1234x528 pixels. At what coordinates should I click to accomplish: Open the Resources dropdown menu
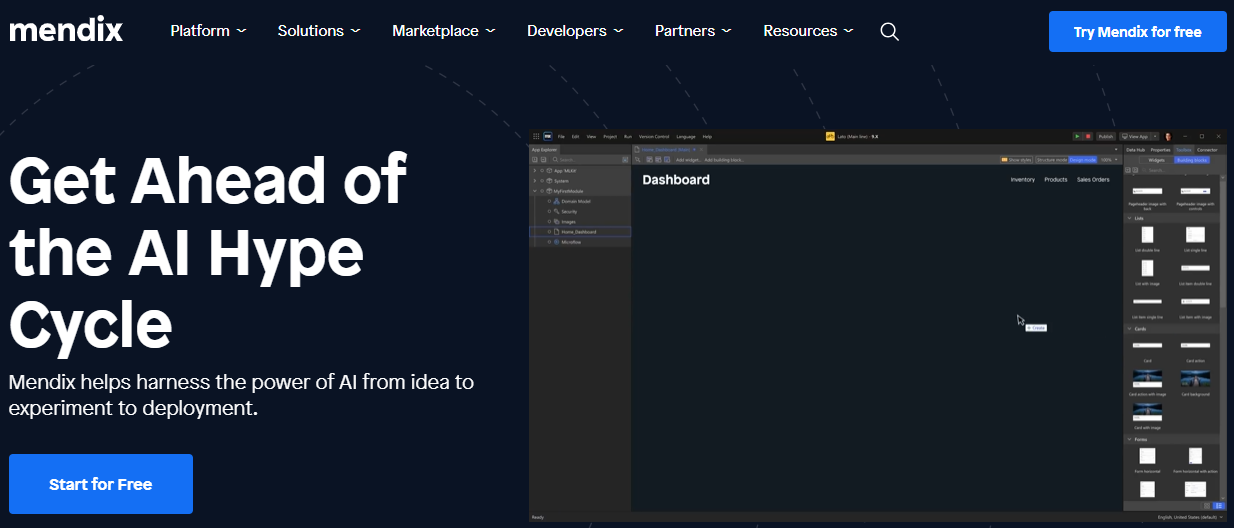[x=809, y=31]
